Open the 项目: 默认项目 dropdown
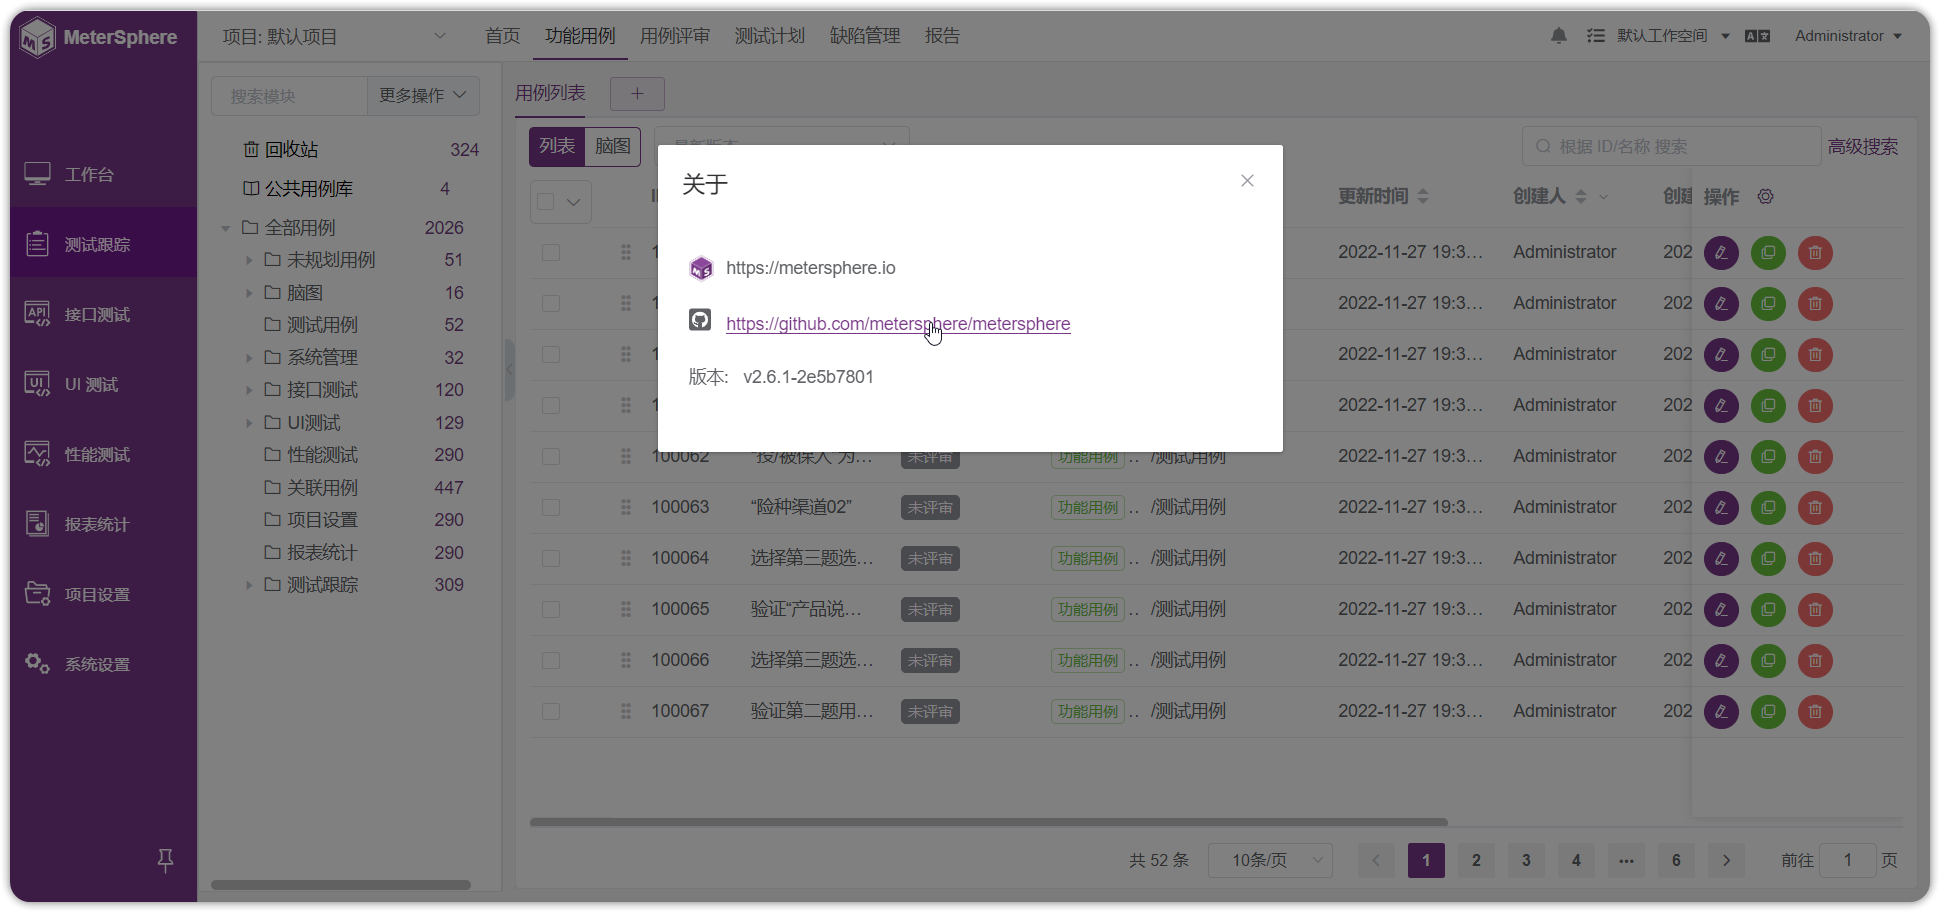The image size is (1940, 912). tap(333, 37)
